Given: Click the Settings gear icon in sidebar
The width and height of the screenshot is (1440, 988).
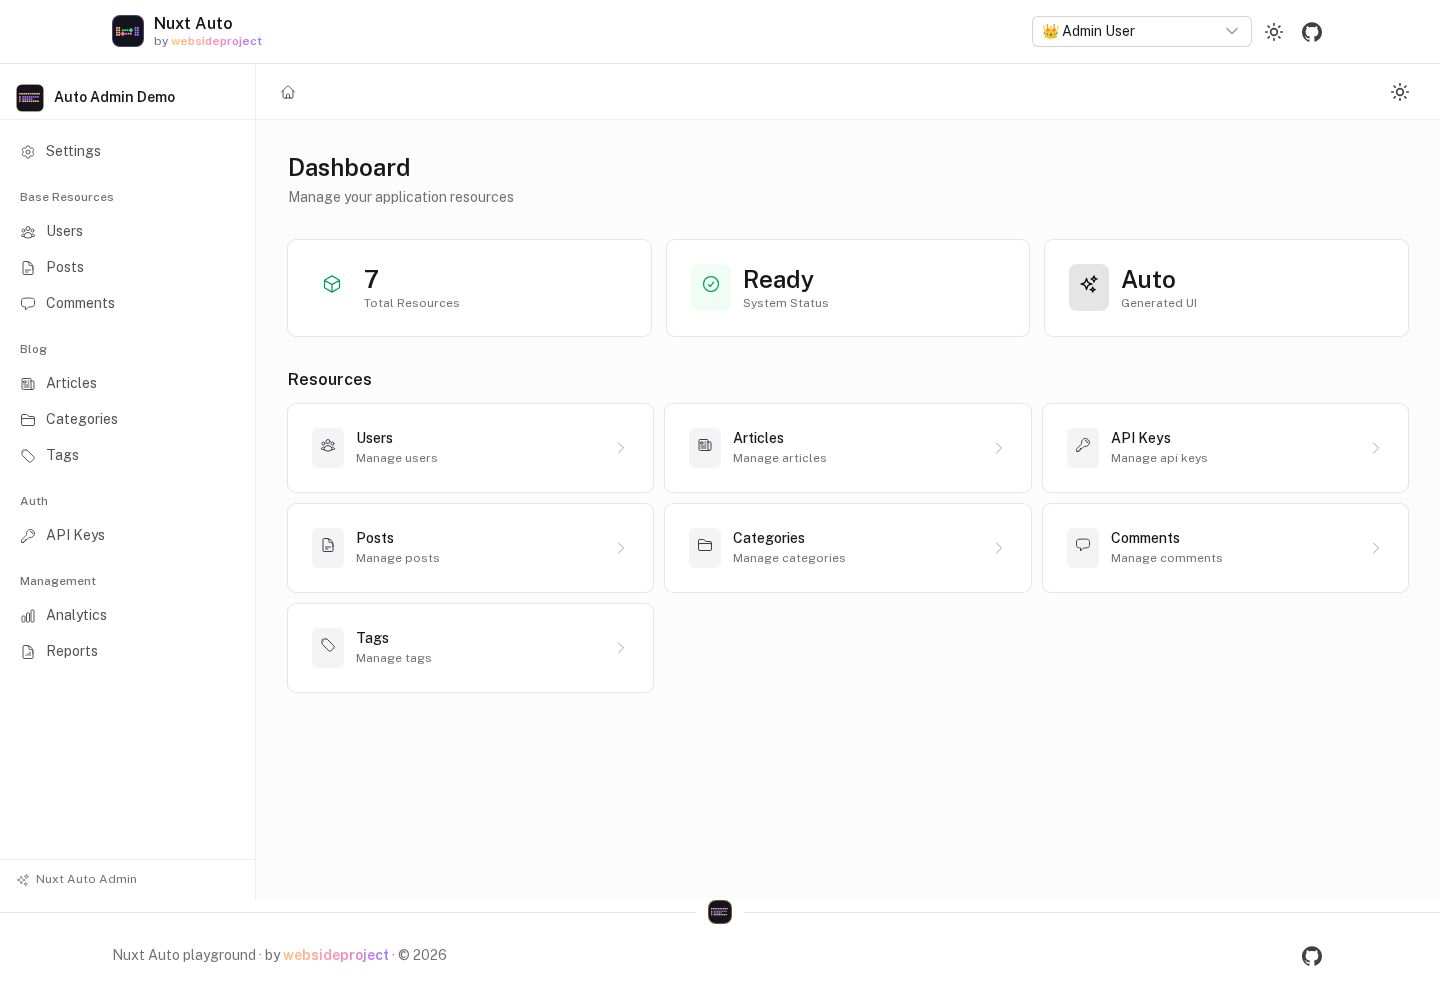Looking at the screenshot, I should pos(28,152).
